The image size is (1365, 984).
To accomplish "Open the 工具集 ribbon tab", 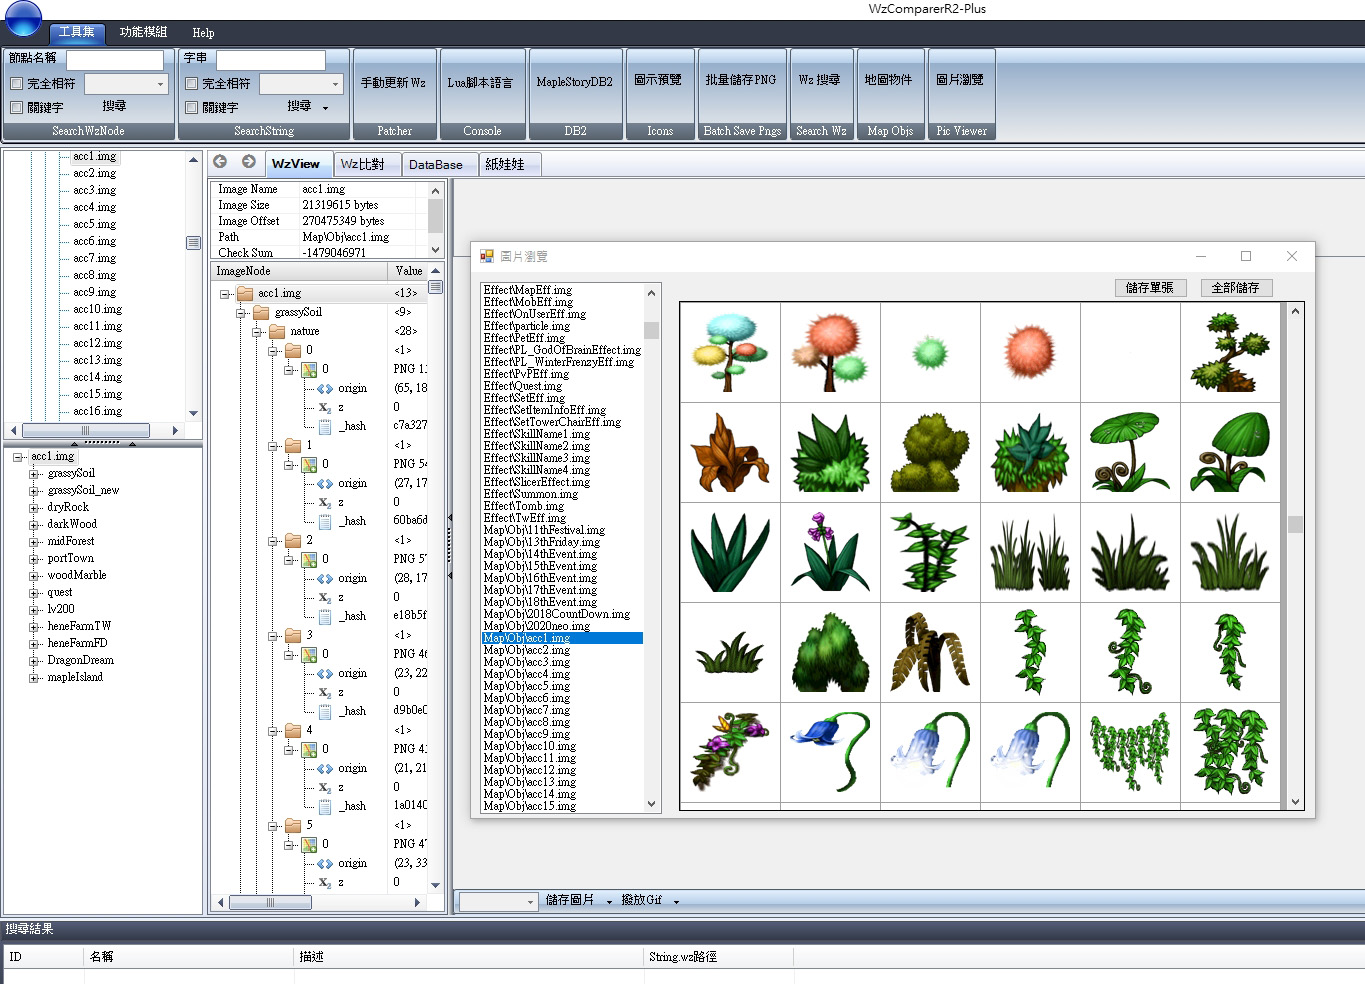I will pos(77,32).
